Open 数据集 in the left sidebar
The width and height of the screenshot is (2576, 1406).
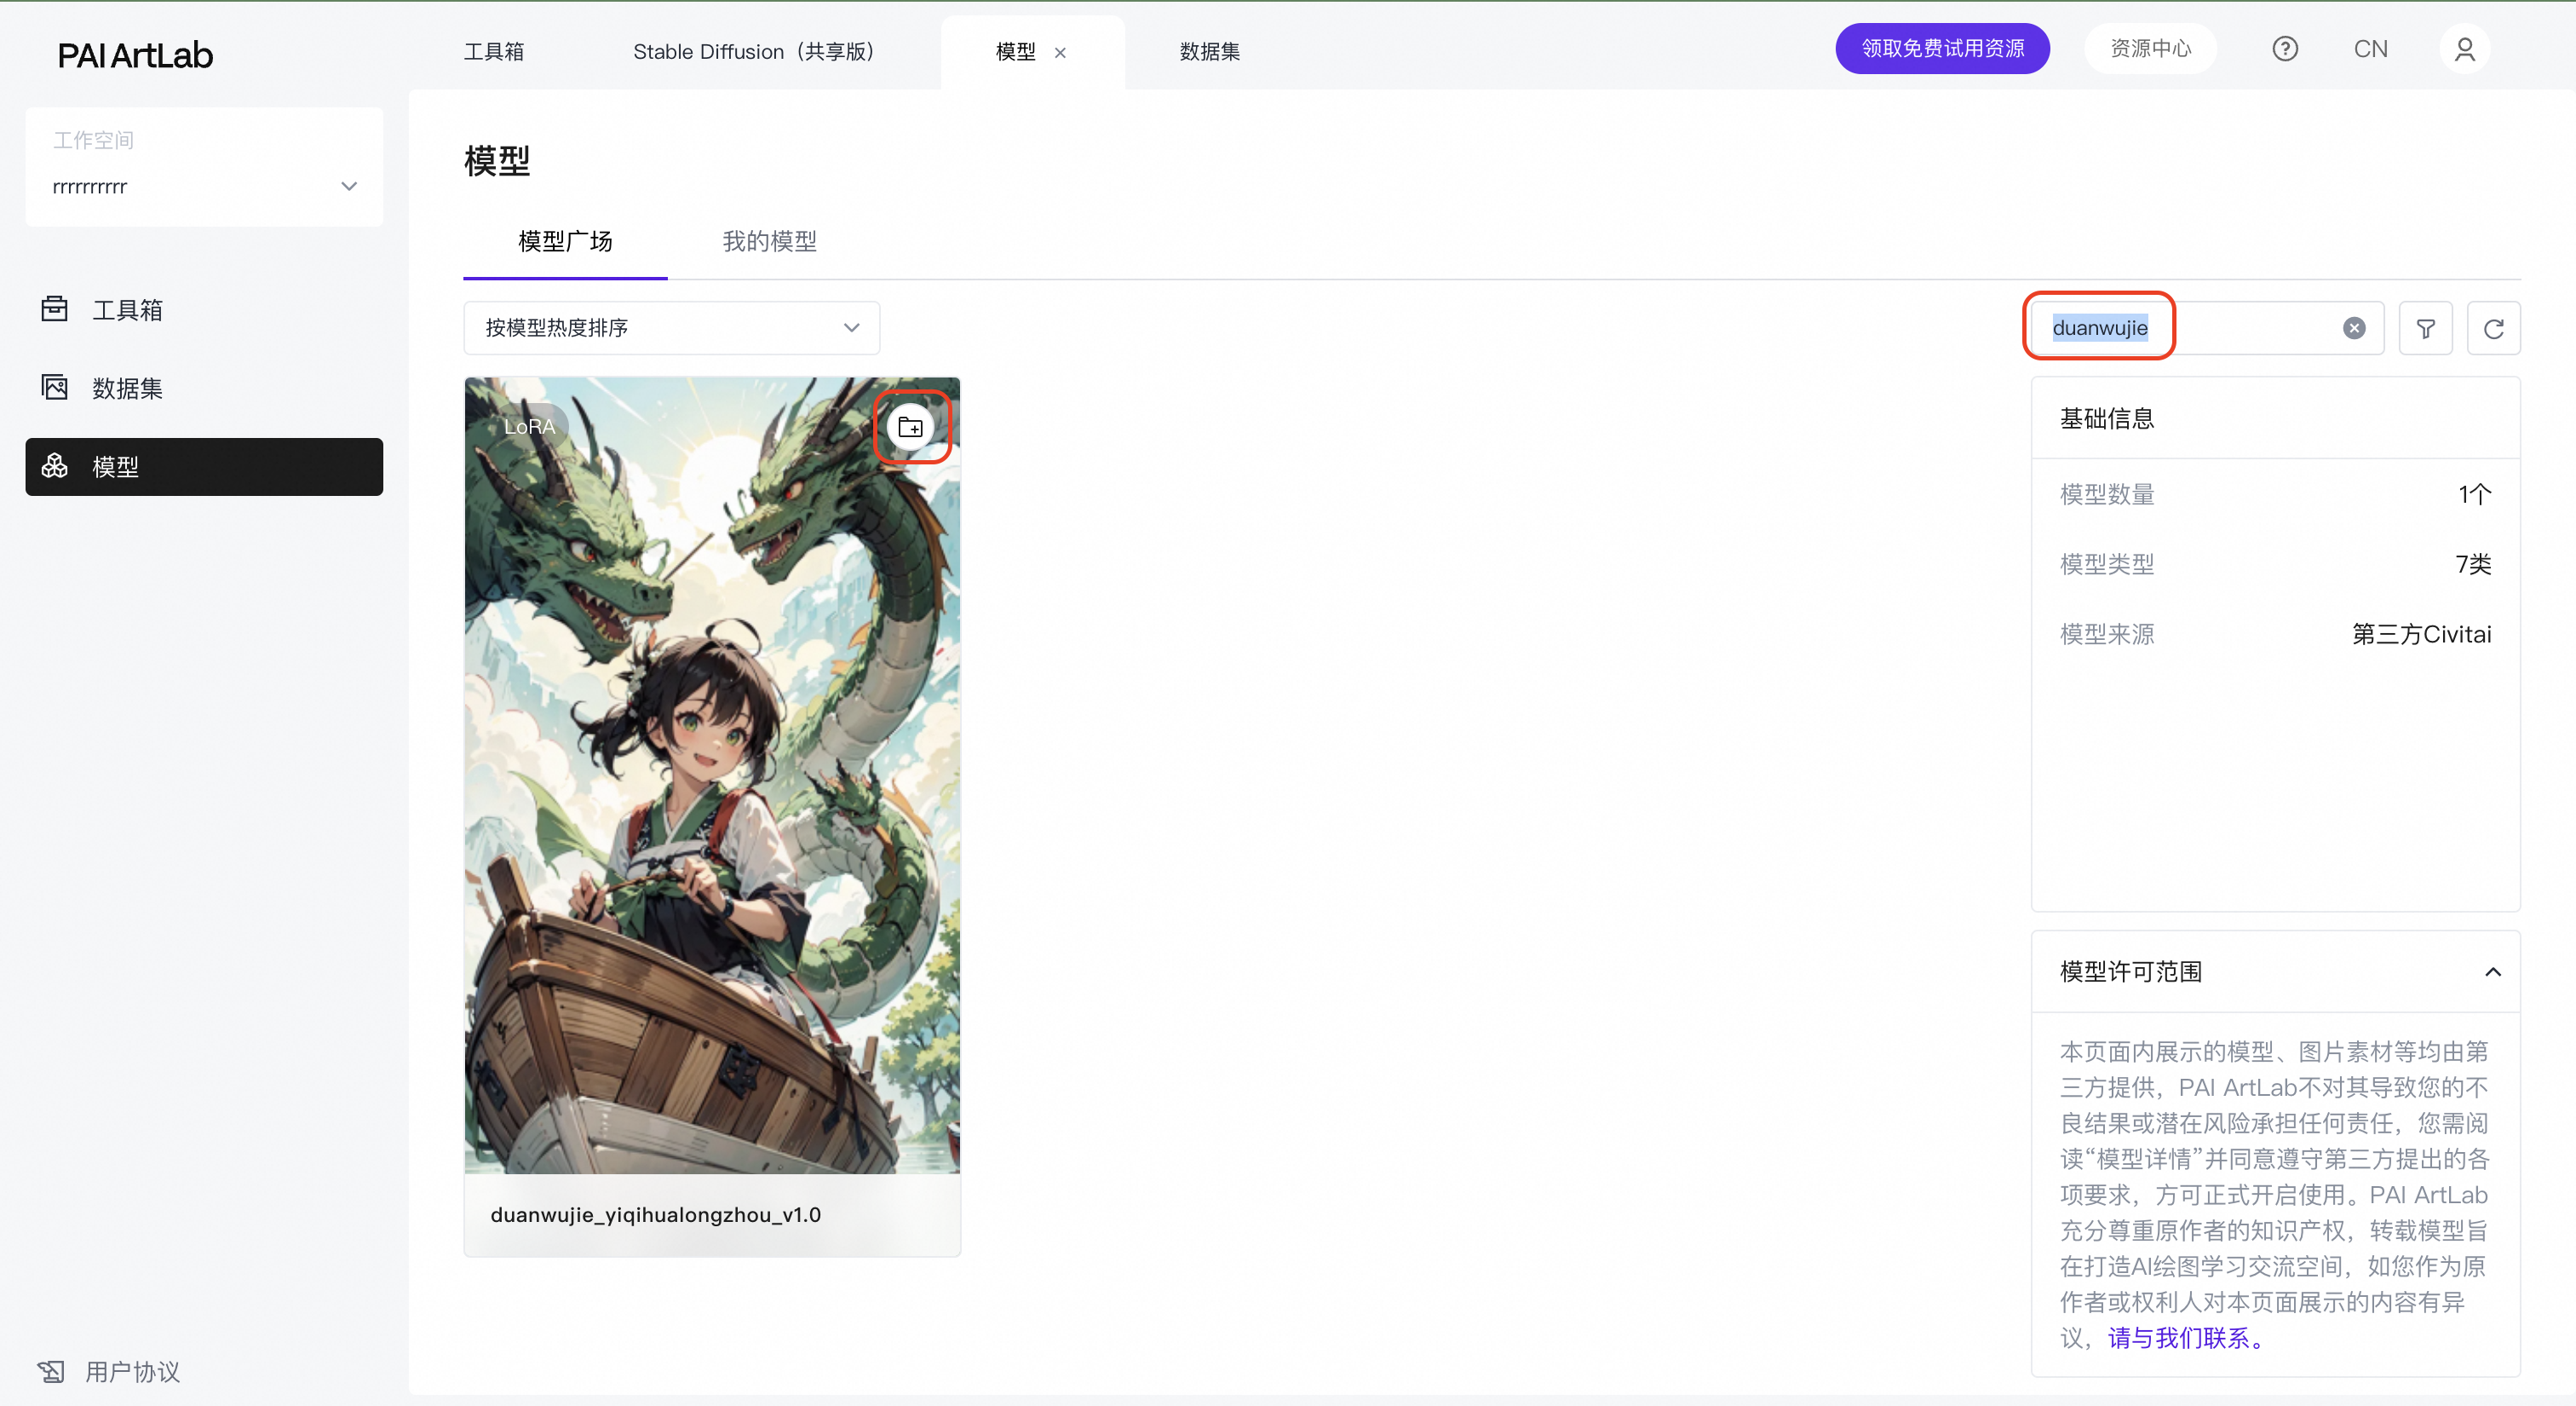tap(127, 388)
